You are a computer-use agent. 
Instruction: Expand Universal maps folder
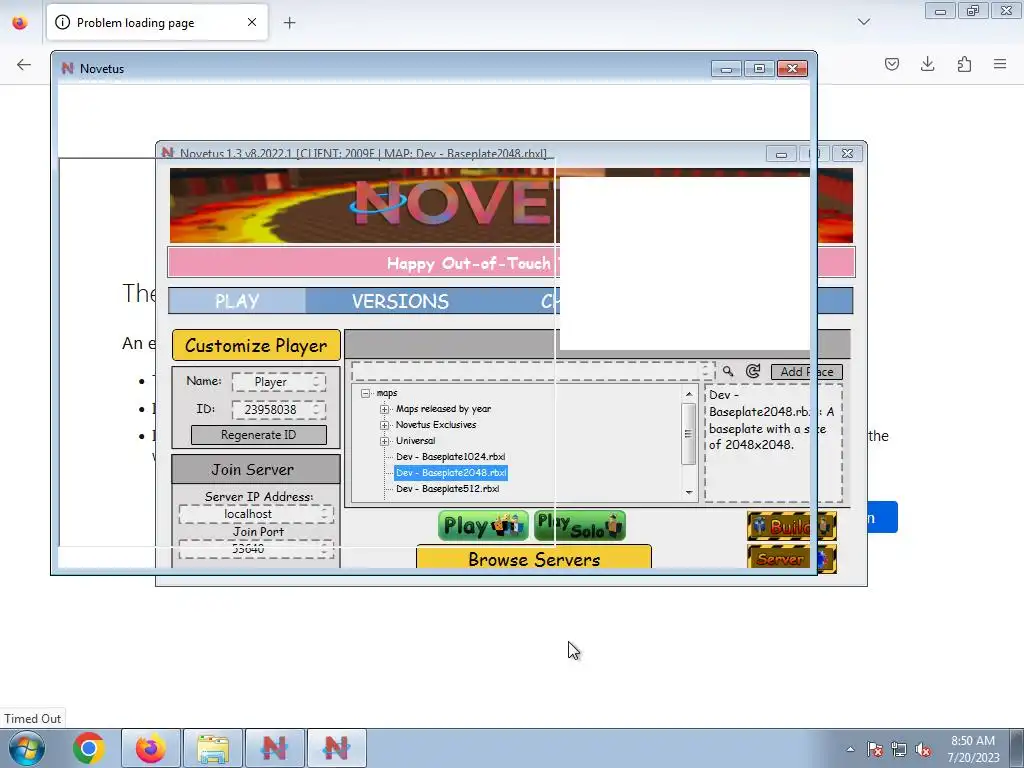[385, 441]
